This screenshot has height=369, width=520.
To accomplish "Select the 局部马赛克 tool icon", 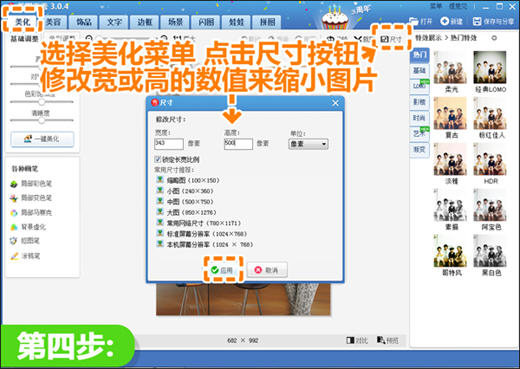I will pyautogui.click(x=14, y=213).
